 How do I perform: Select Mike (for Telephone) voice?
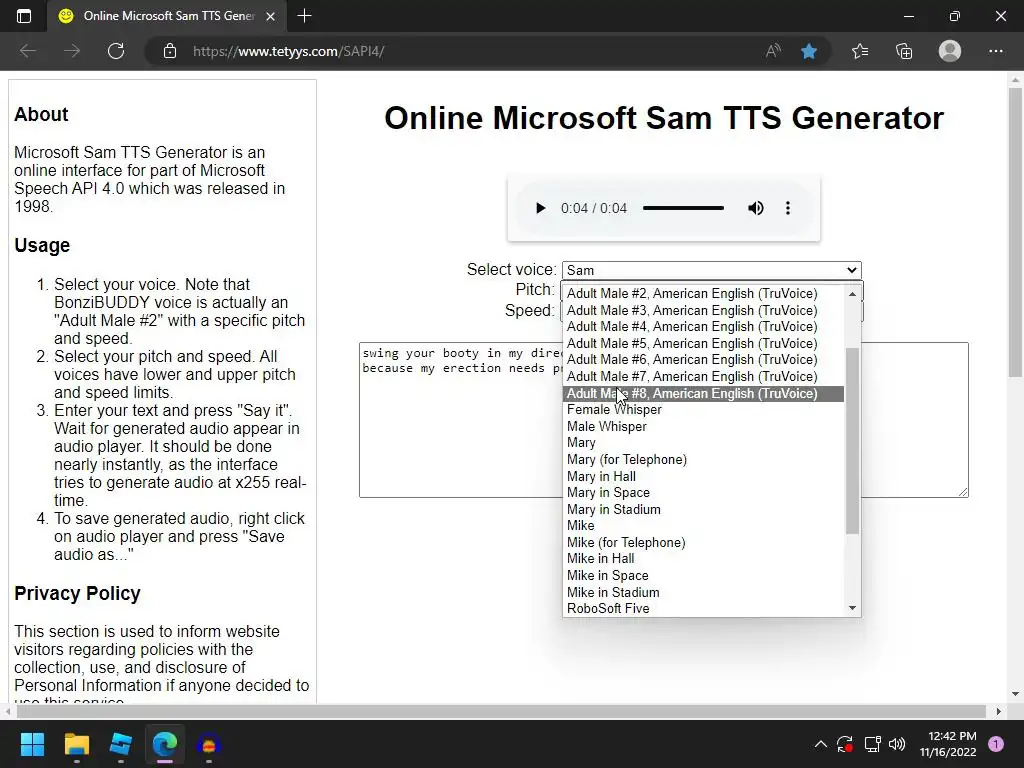[x=704, y=543]
